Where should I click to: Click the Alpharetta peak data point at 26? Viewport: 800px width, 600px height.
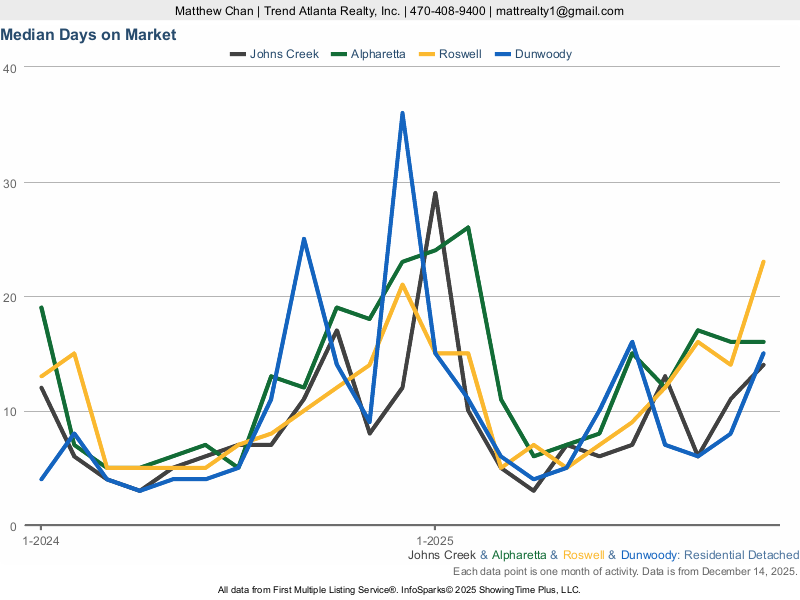pyautogui.click(x=468, y=228)
